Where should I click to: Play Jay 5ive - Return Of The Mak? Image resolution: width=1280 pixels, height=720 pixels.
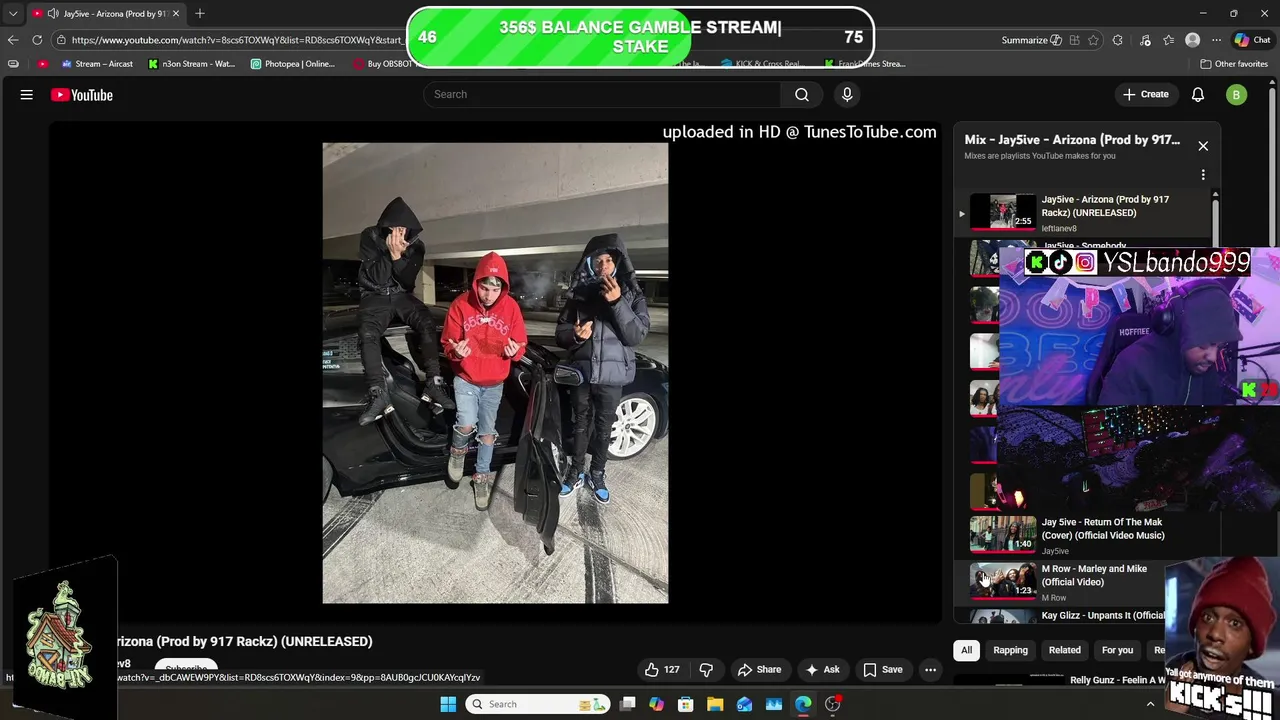[x=1085, y=535]
